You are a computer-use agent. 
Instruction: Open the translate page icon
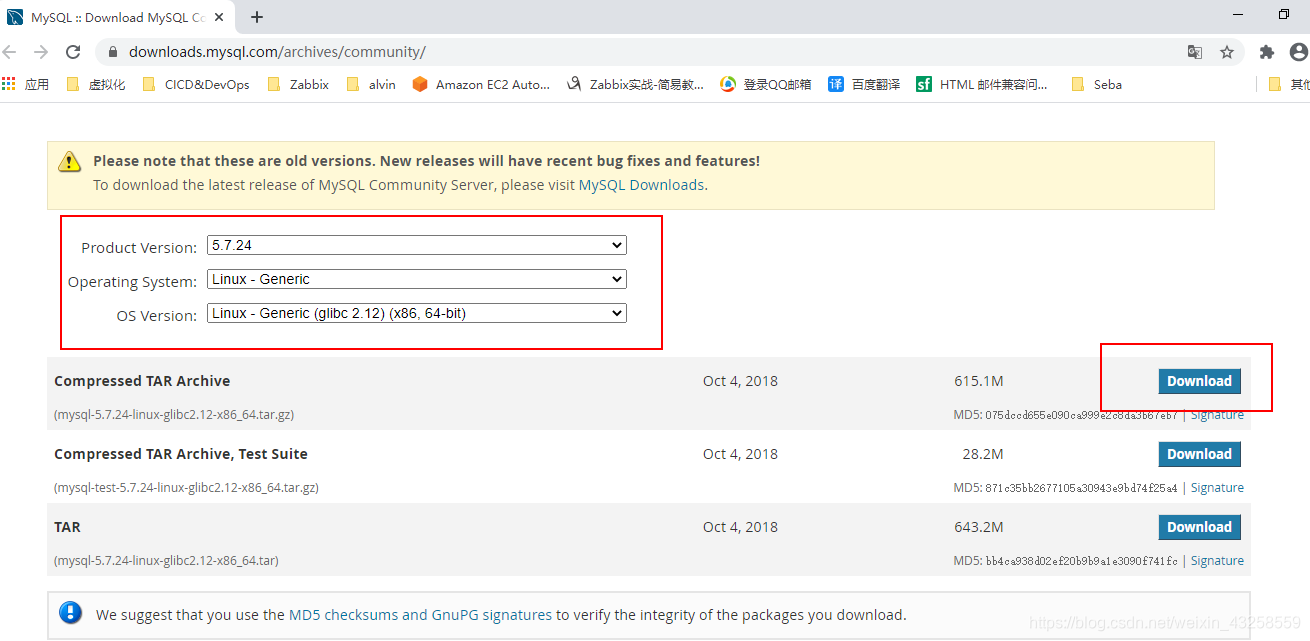1195,52
